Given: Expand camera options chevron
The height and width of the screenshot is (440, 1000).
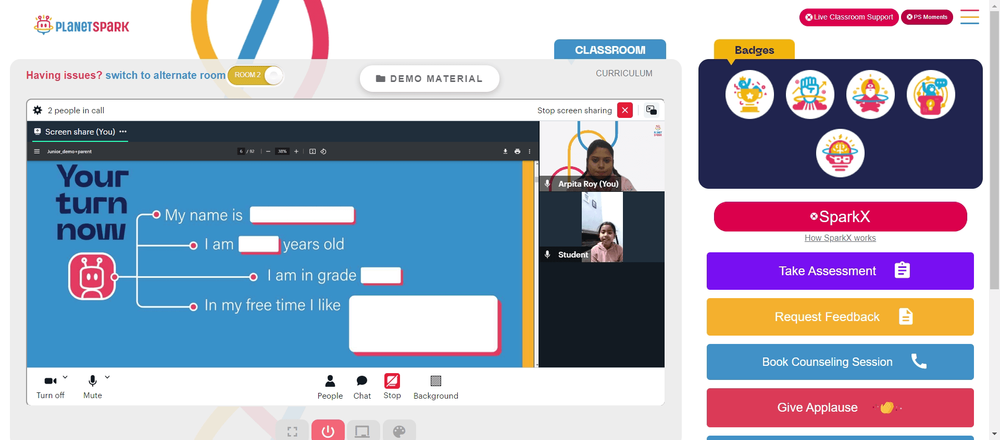Looking at the screenshot, I should click(x=65, y=377).
